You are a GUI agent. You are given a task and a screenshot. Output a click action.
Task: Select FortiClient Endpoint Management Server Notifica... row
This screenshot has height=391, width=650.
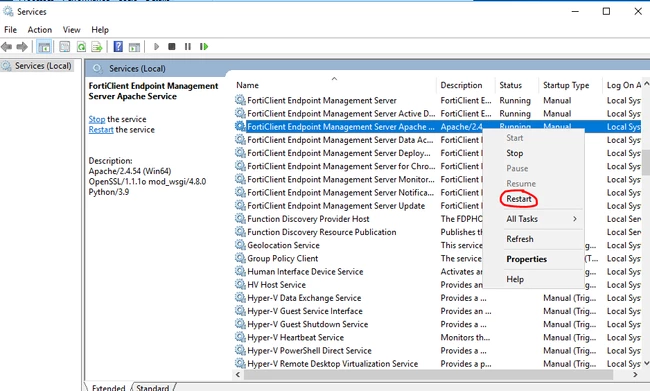[438, 193]
